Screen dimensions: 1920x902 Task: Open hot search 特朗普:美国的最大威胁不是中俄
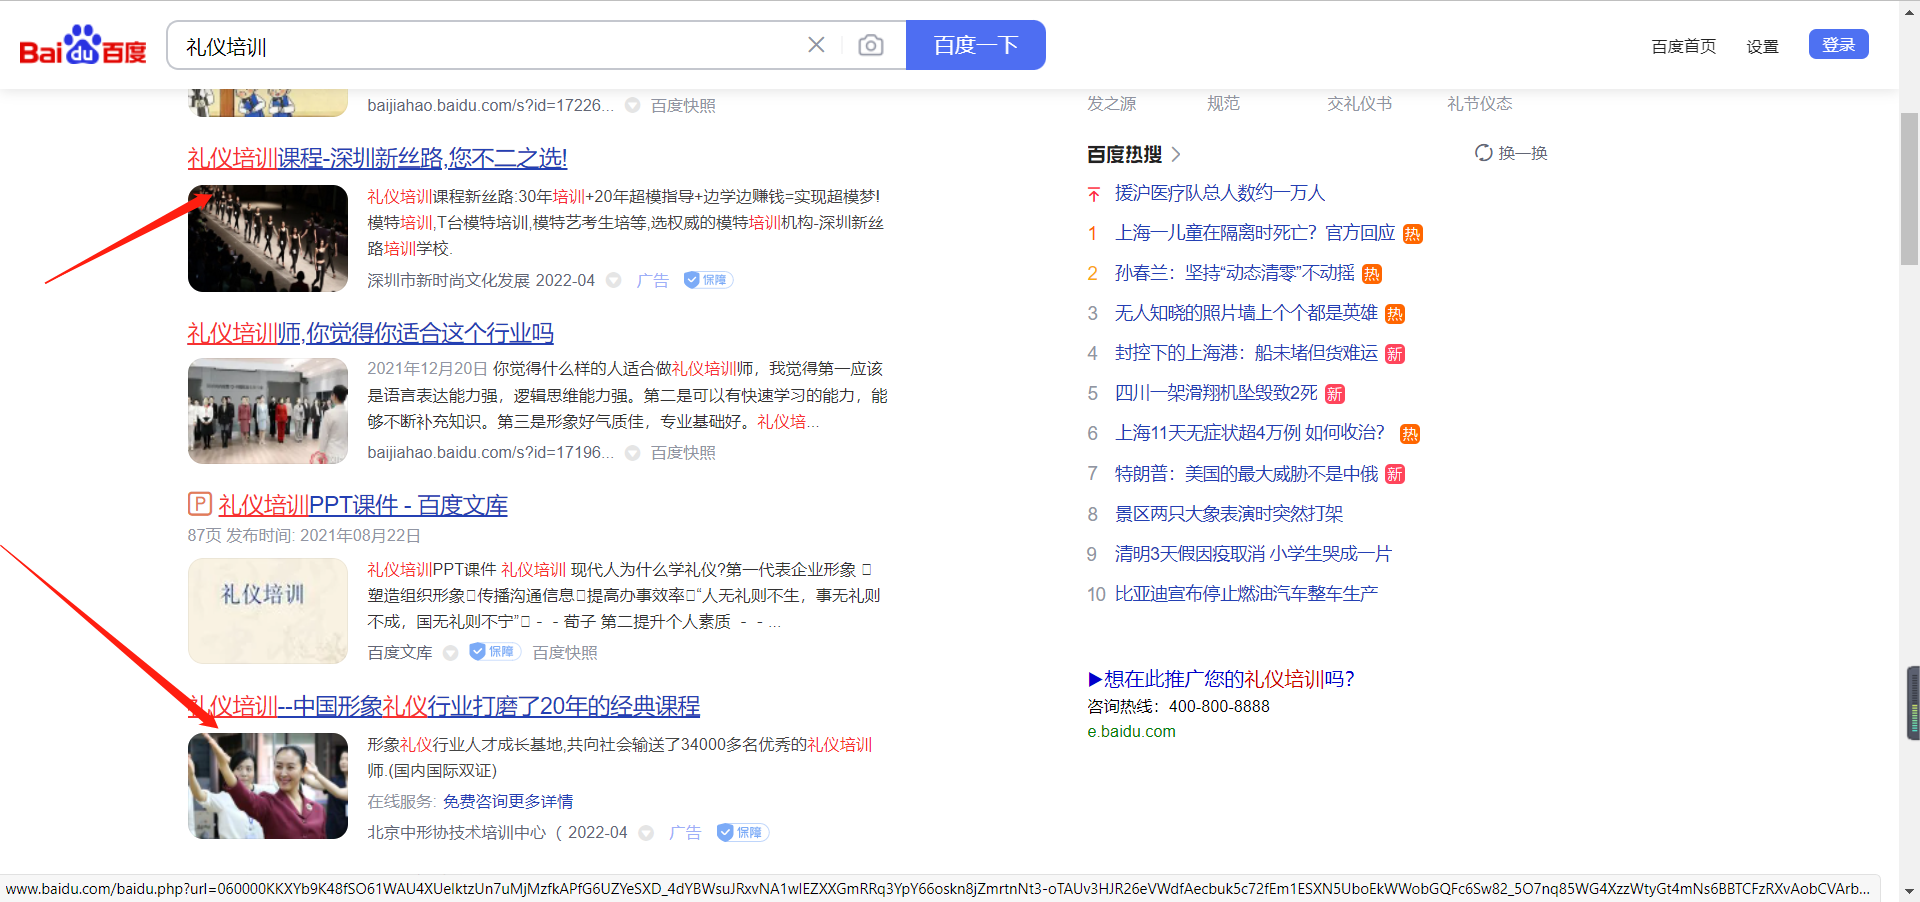tap(1246, 473)
